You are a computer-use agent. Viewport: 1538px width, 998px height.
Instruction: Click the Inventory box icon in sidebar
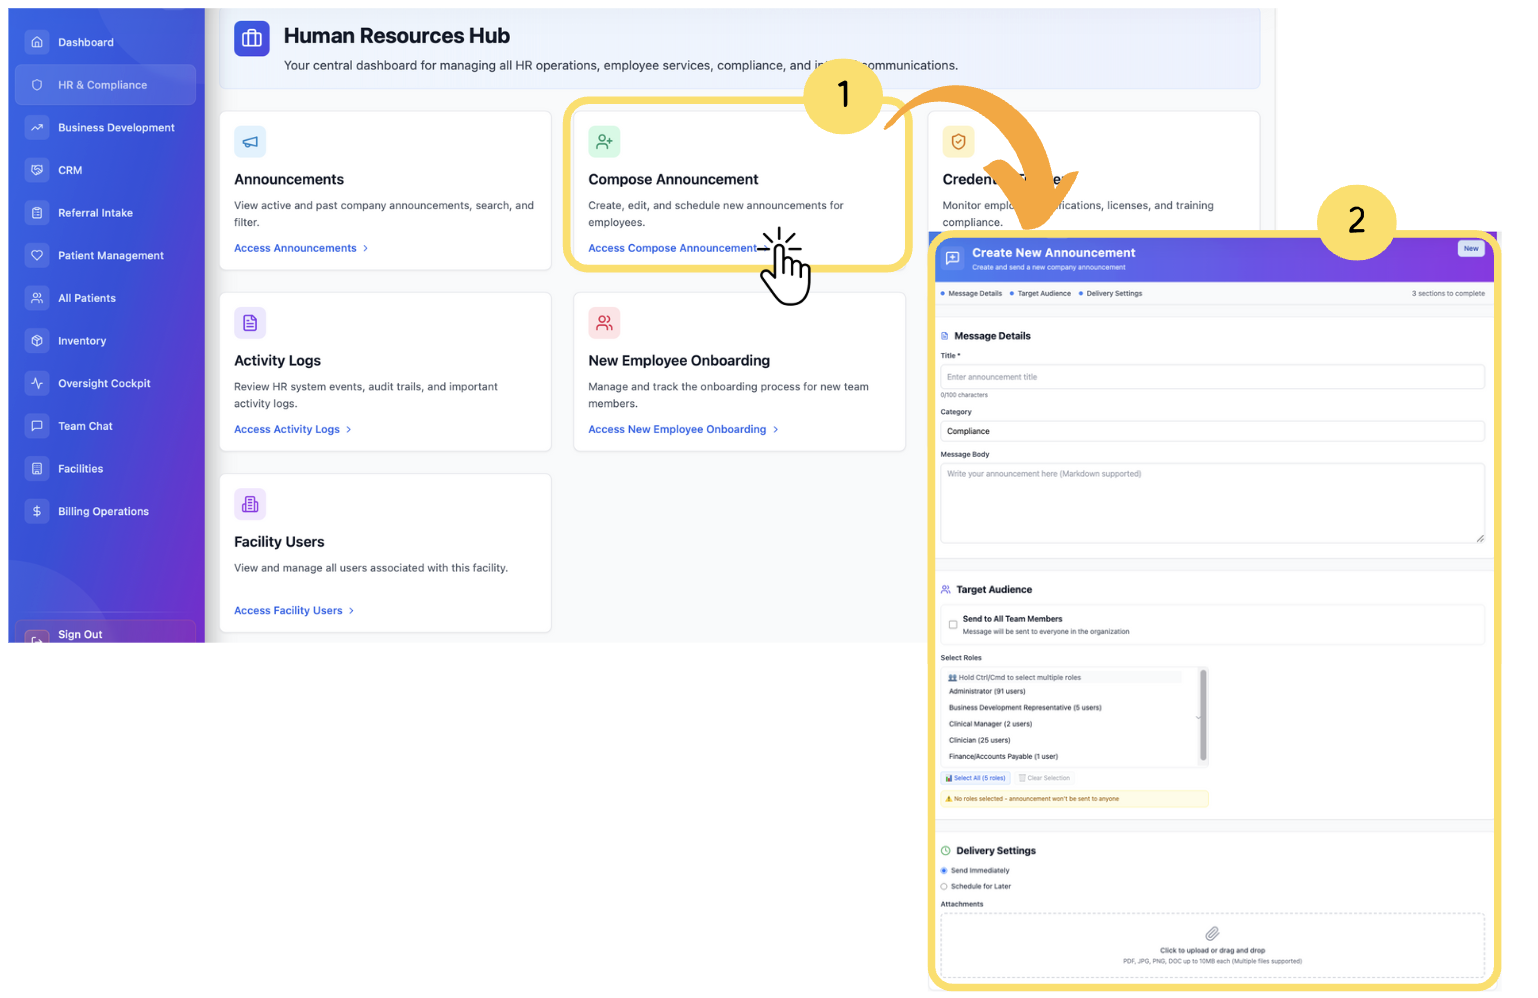pyautogui.click(x=37, y=341)
